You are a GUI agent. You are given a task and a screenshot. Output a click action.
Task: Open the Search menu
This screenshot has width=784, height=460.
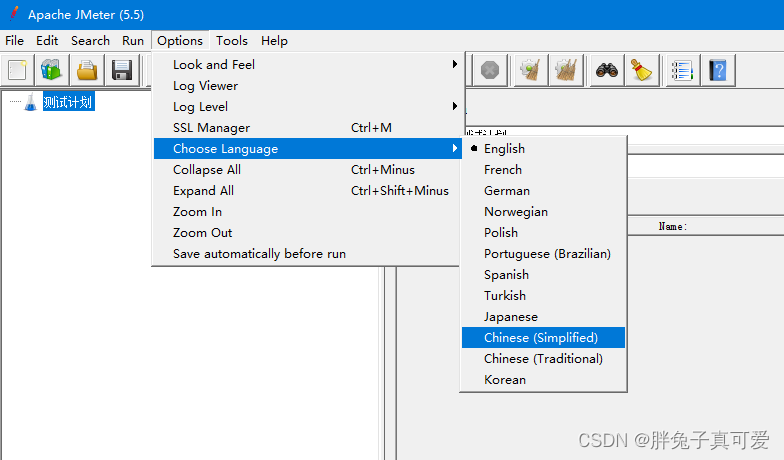90,40
